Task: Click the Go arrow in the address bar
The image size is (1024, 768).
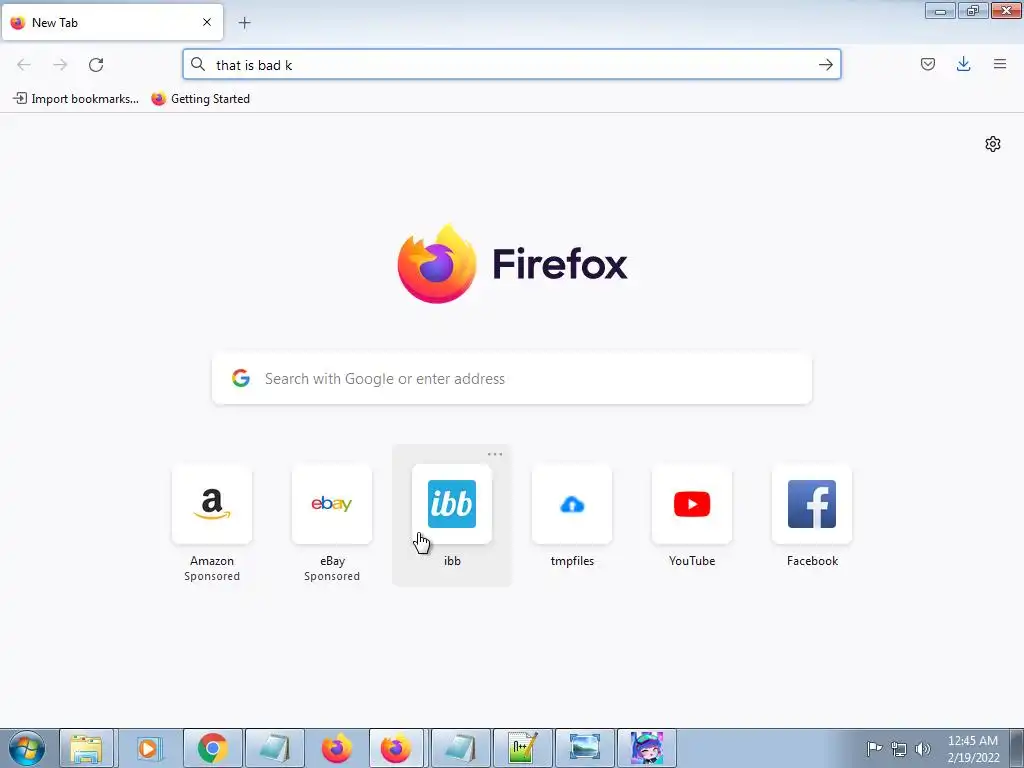Action: pyautogui.click(x=825, y=65)
